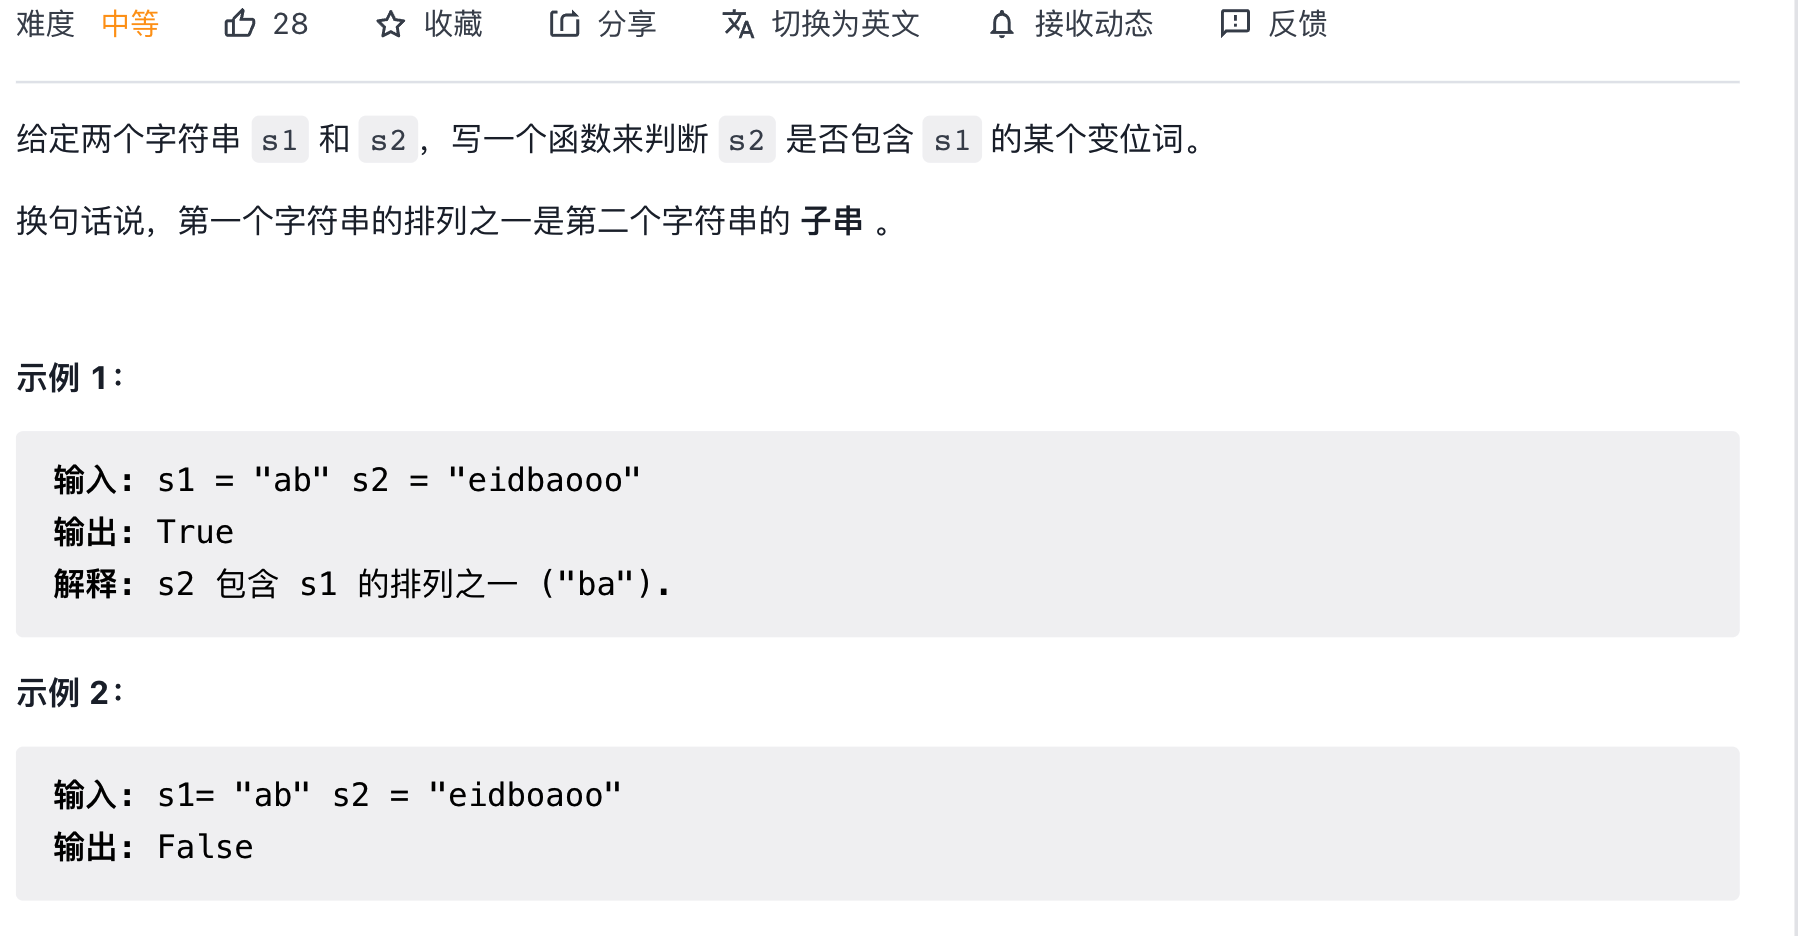1798x936 pixels.
Task: Click the star favorite icon
Action: click(x=390, y=24)
